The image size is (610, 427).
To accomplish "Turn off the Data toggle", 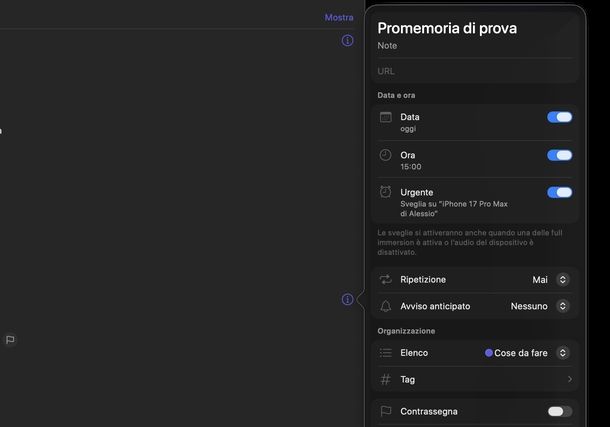I will tap(559, 117).
